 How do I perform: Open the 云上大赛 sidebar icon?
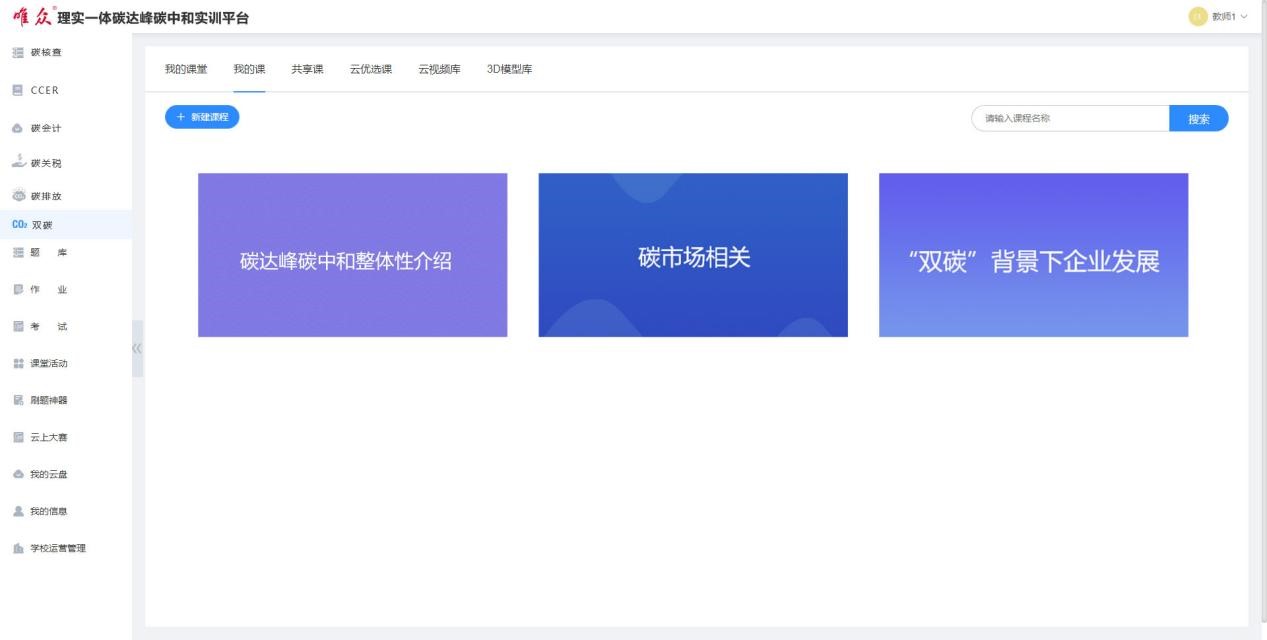pyautogui.click(x=18, y=437)
